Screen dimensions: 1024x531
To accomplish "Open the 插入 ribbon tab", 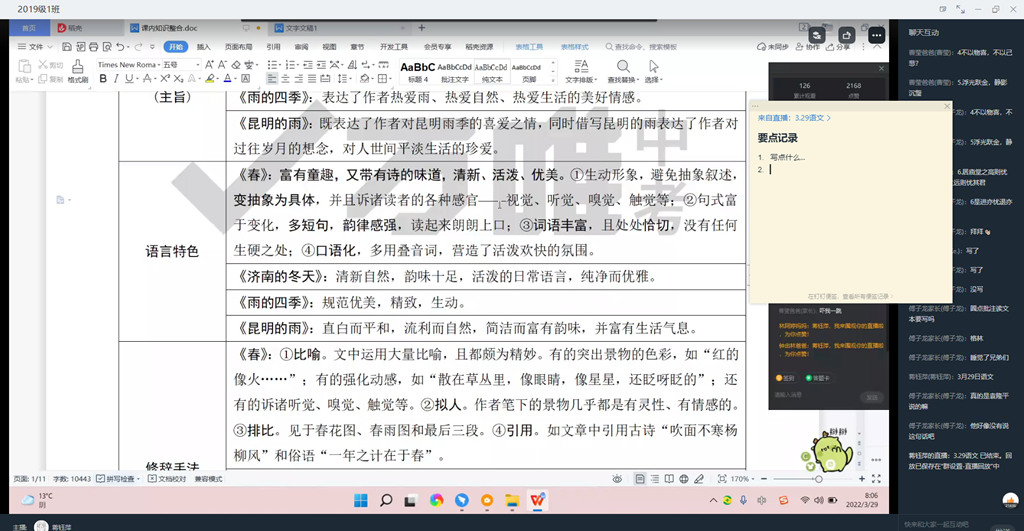I will 203,47.
